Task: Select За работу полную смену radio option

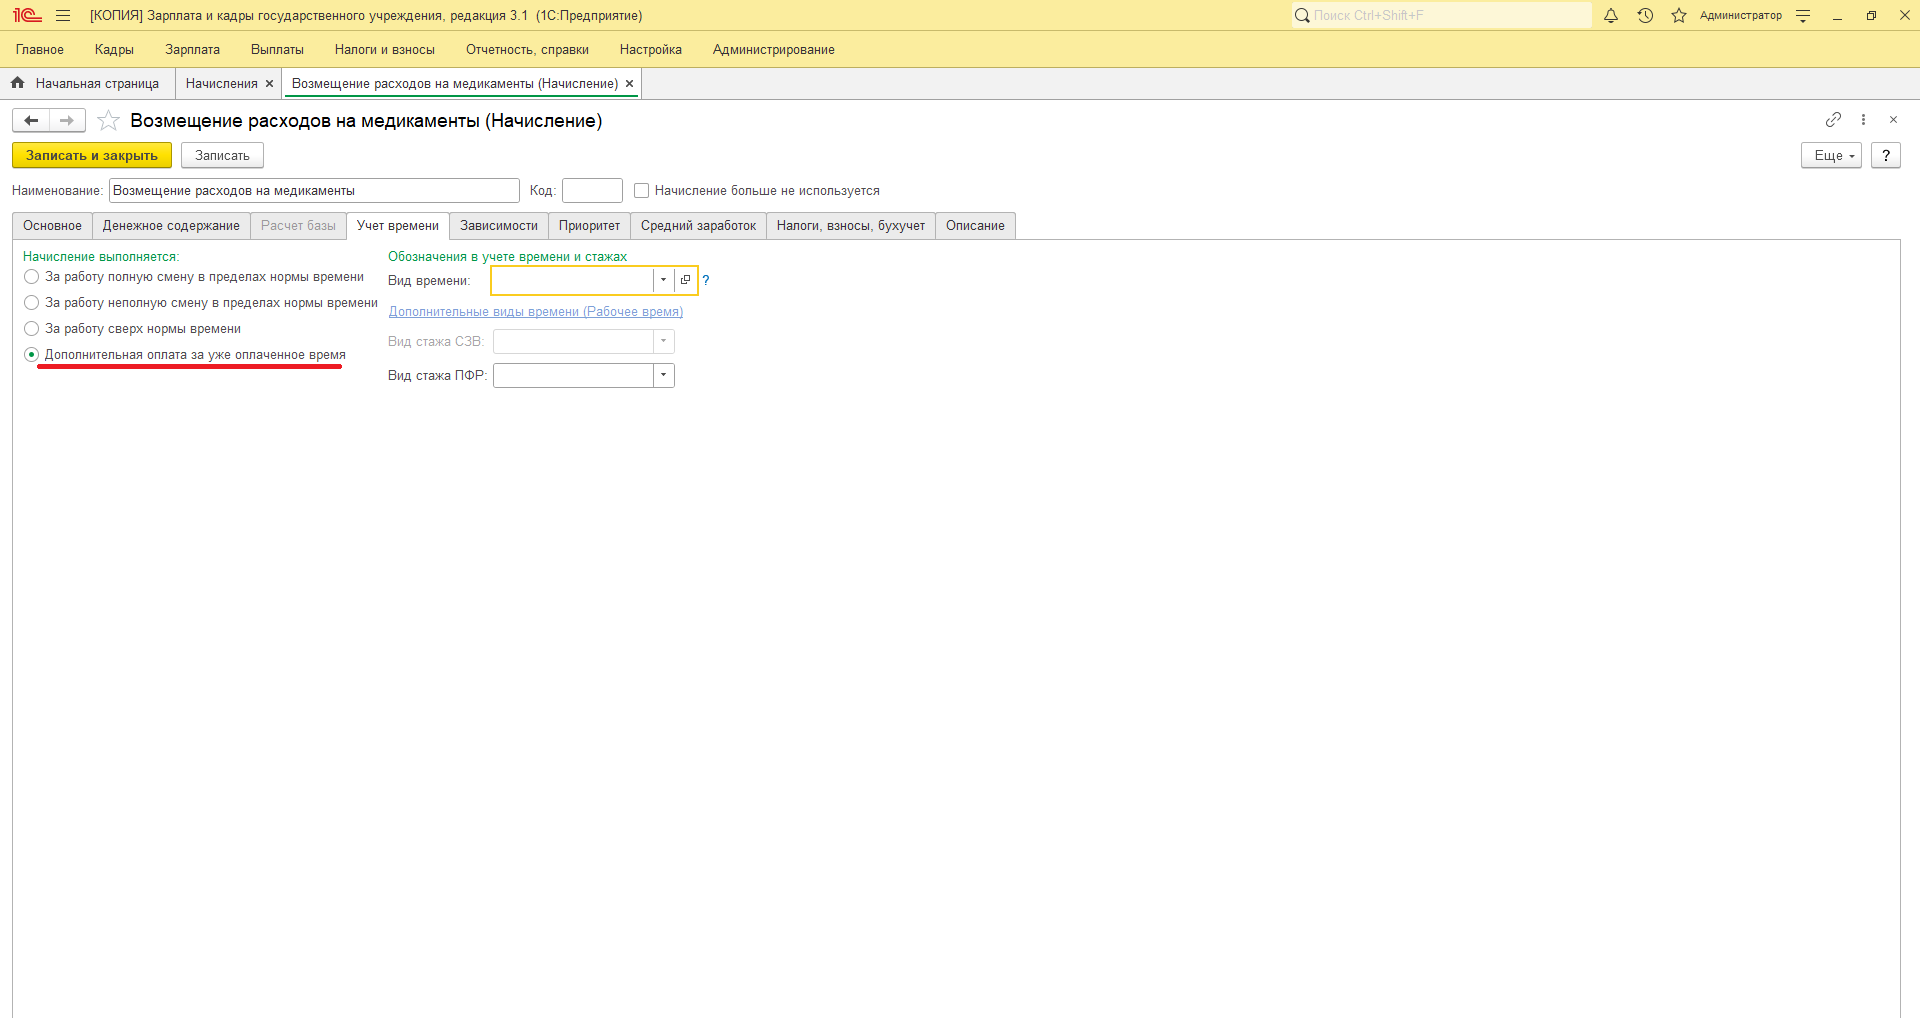Action: pyautogui.click(x=32, y=277)
